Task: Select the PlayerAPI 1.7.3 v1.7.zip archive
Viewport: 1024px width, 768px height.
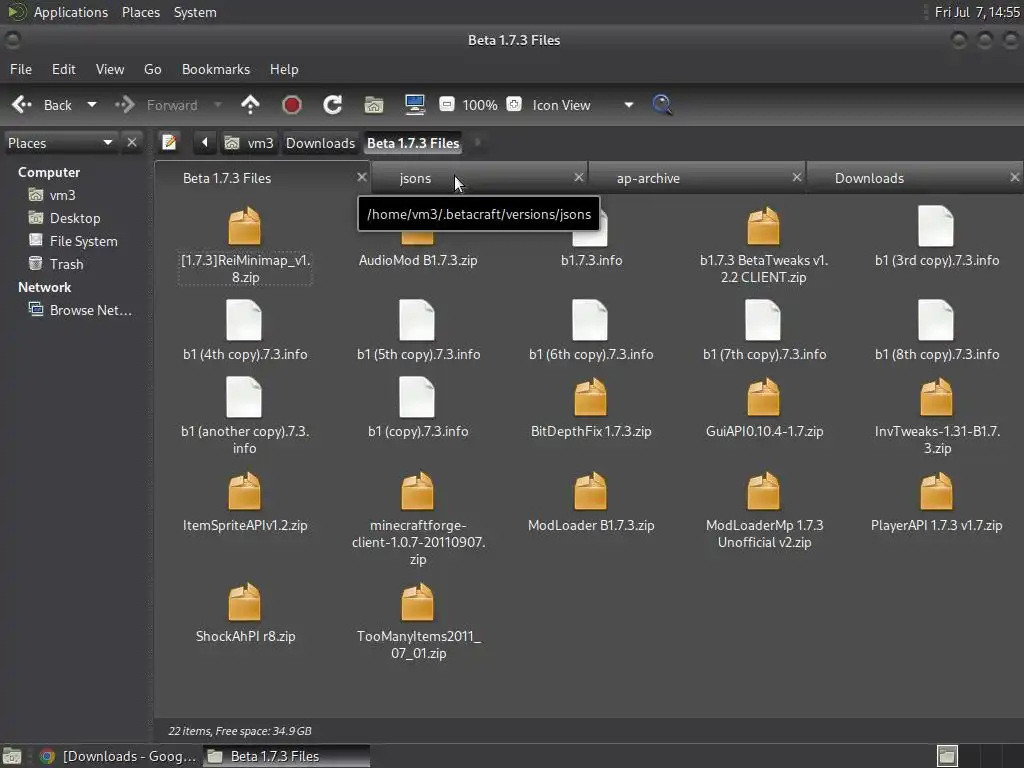Action: coord(936,491)
